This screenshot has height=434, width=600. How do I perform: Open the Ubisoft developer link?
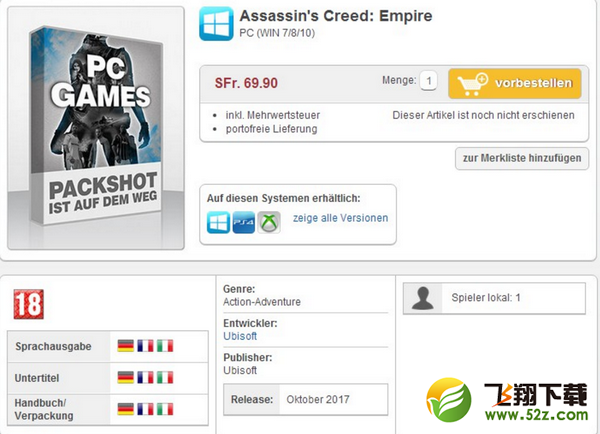tap(240, 336)
